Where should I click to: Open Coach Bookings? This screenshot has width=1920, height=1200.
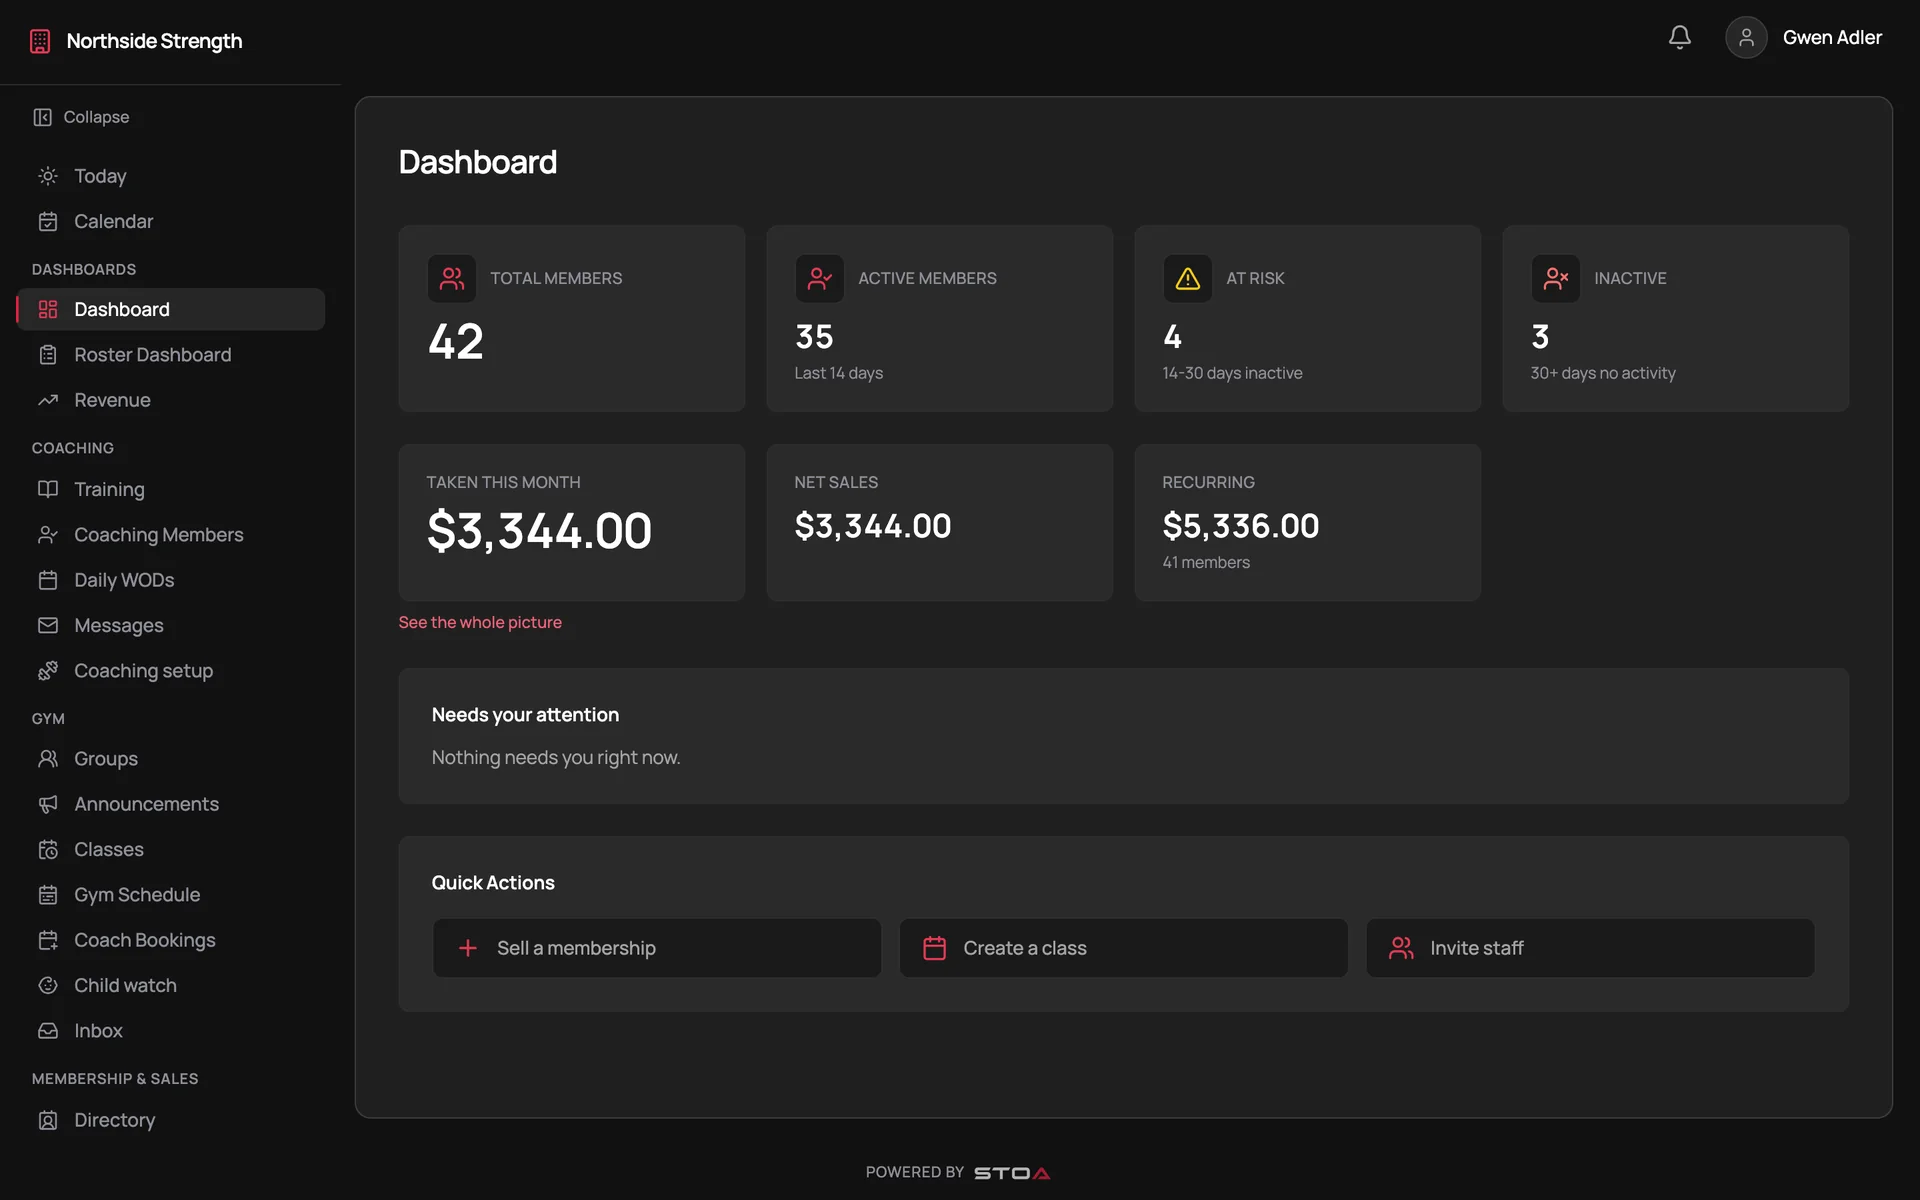pos(171,940)
